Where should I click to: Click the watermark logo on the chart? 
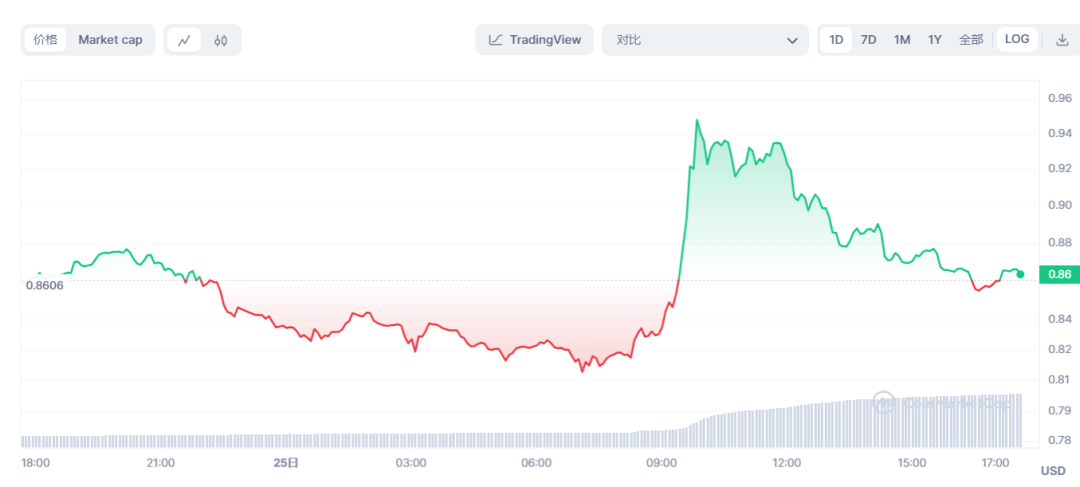pos(884,402)
